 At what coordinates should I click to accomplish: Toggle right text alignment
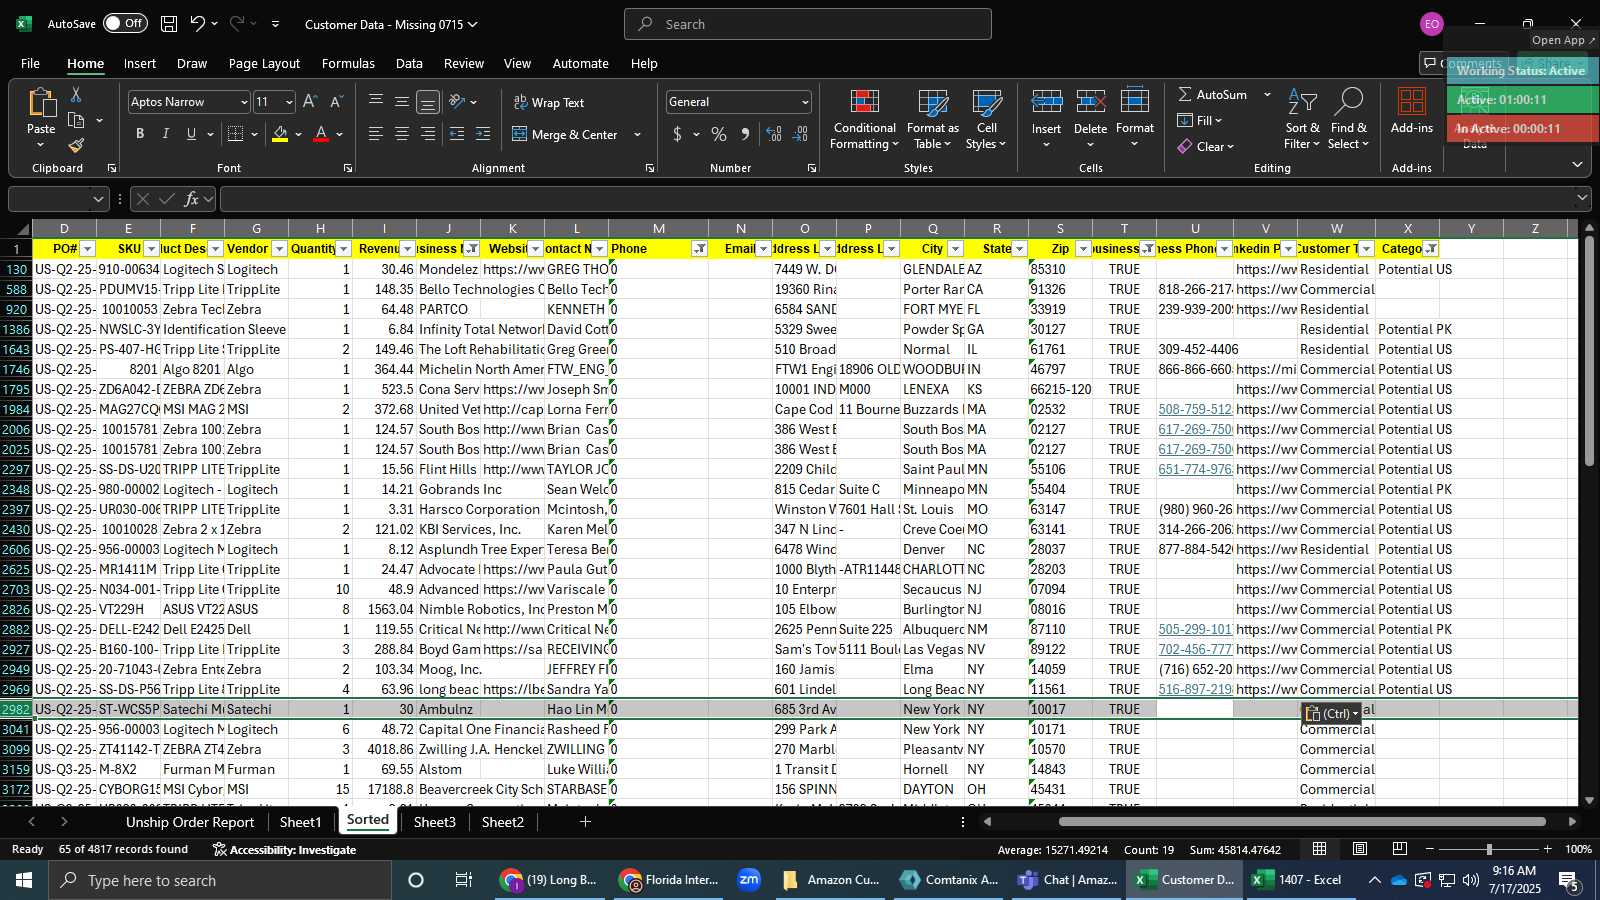click(x=428, y=134)
